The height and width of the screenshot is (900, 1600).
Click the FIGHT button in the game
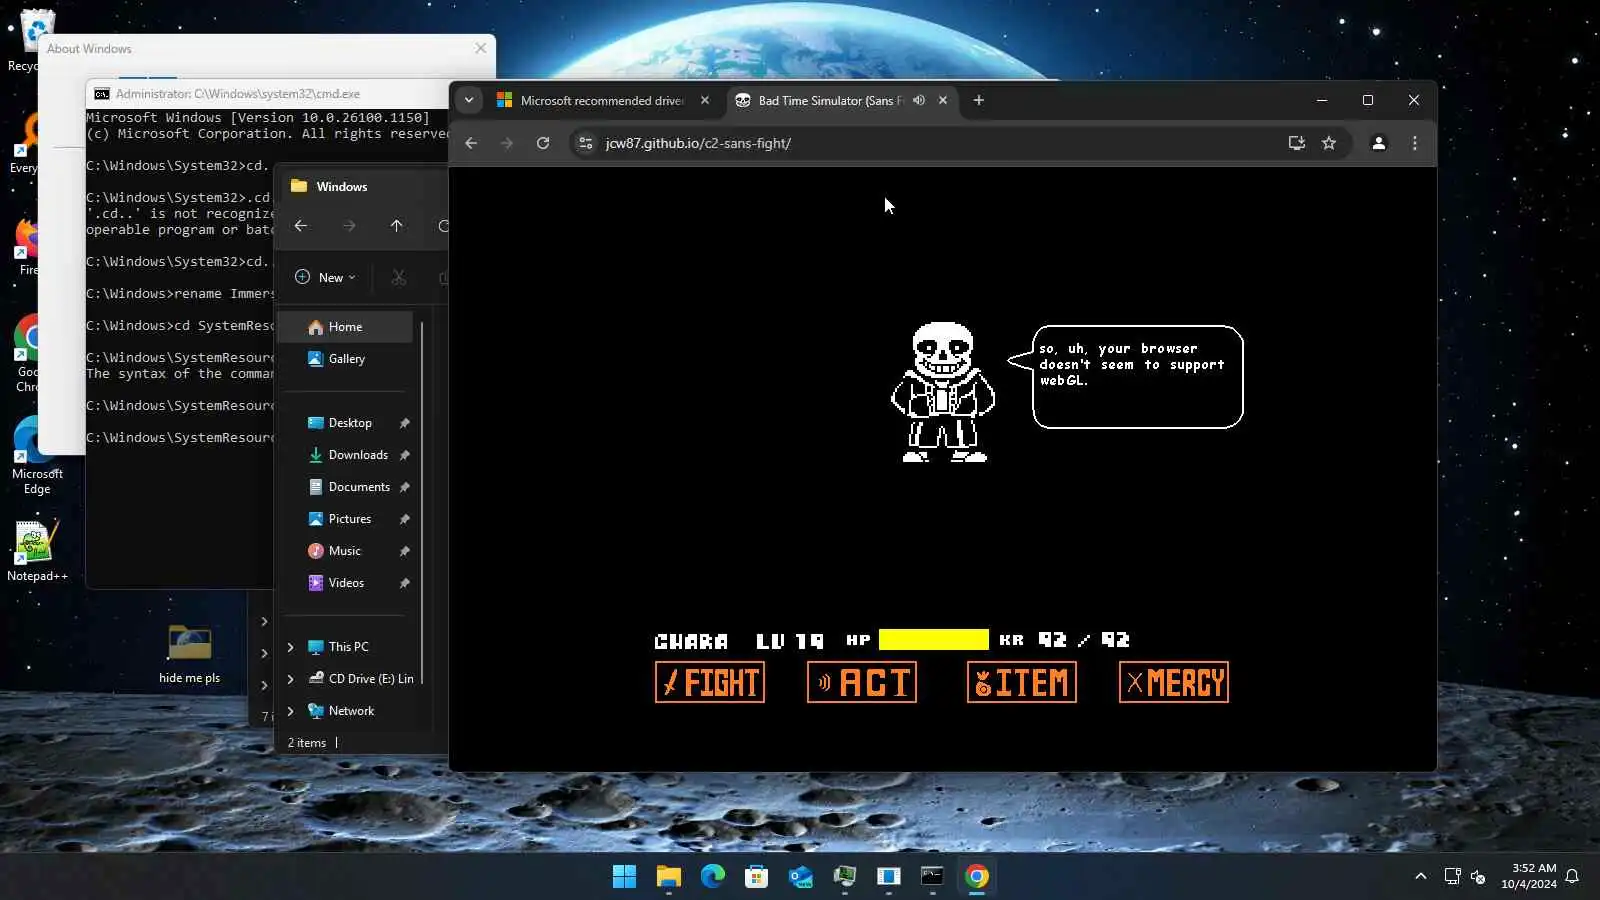pos(710,682)
